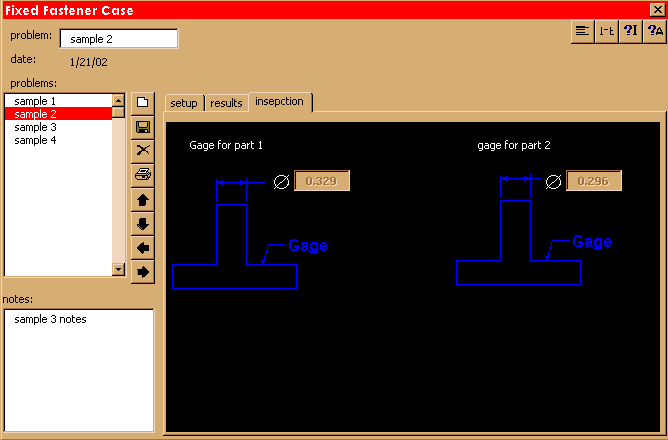This screenshot has width=668, height=440.
Task: Click the new problem blank-page icon
Action: 143,102
